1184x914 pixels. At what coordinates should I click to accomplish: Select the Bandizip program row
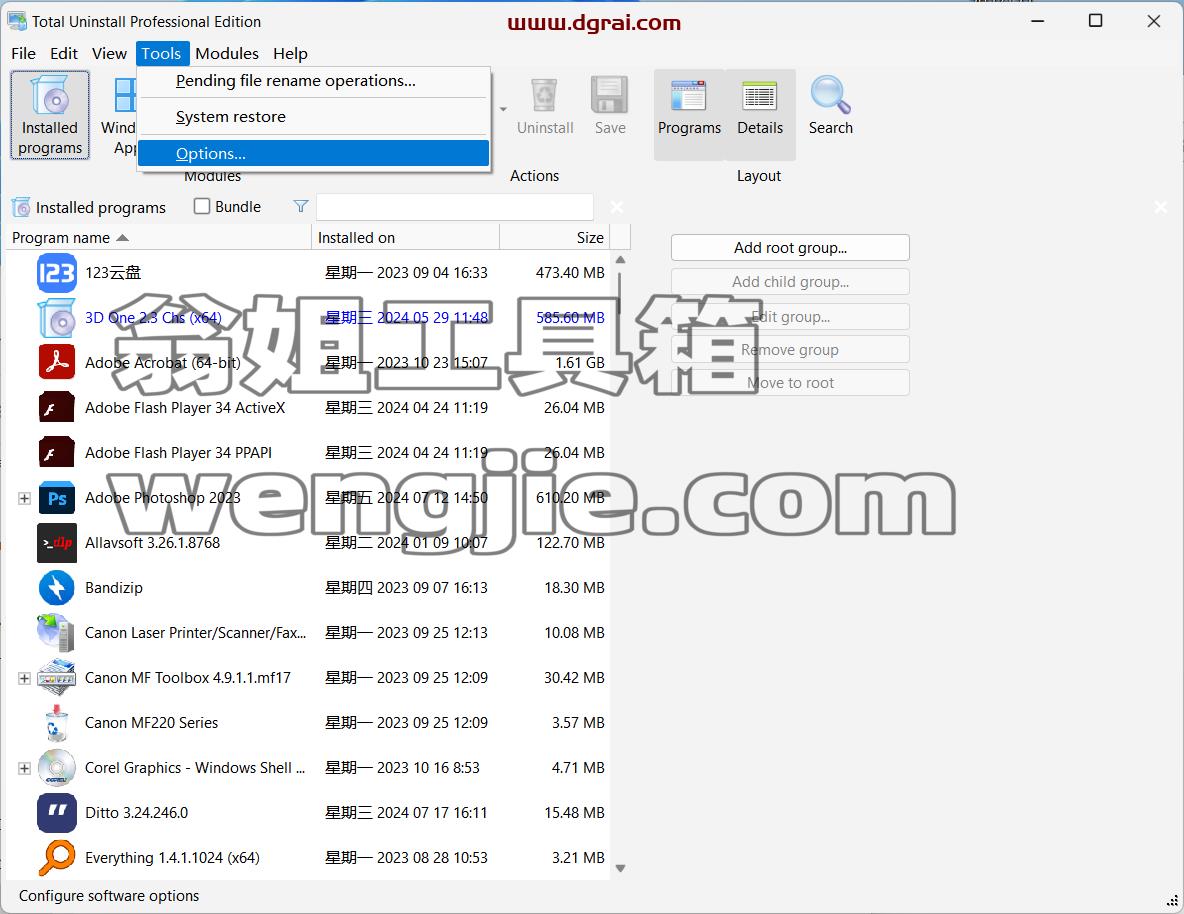[308, 588]
